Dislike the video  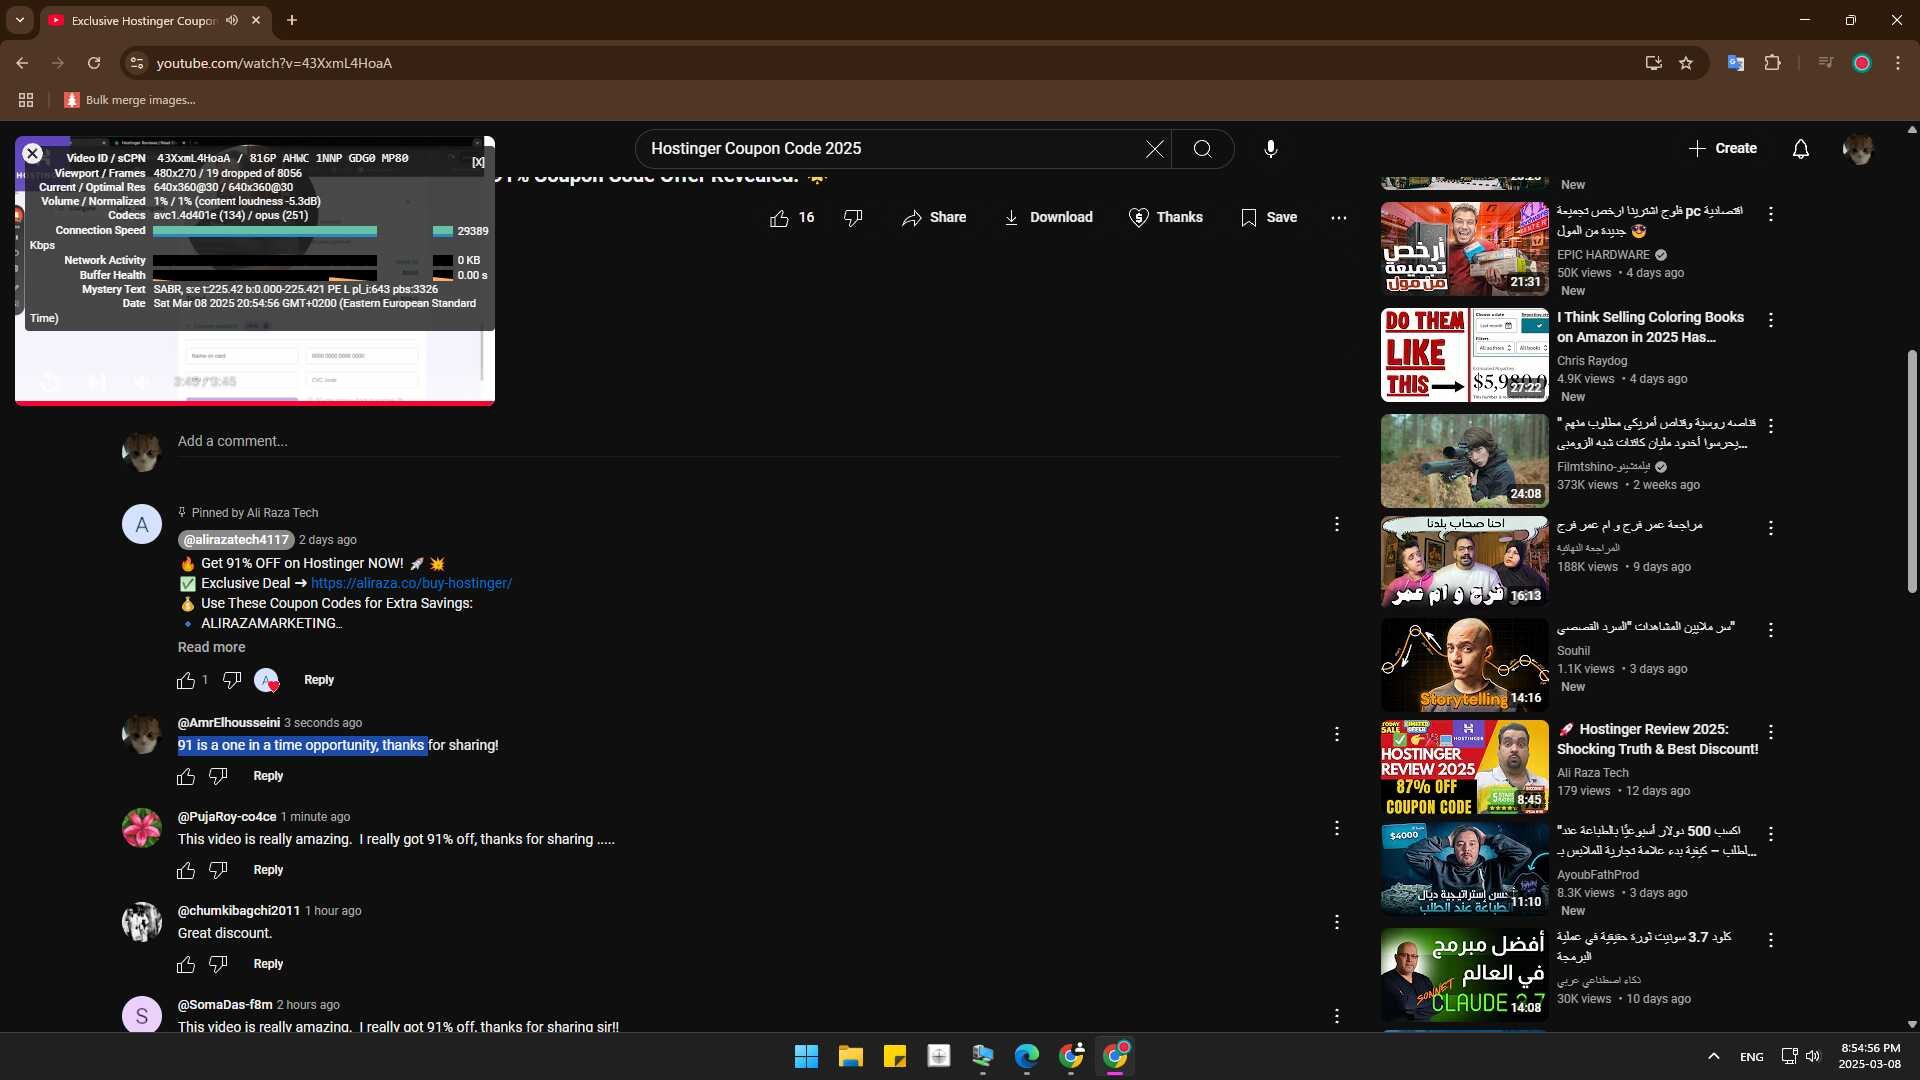(x=853, y=218)
